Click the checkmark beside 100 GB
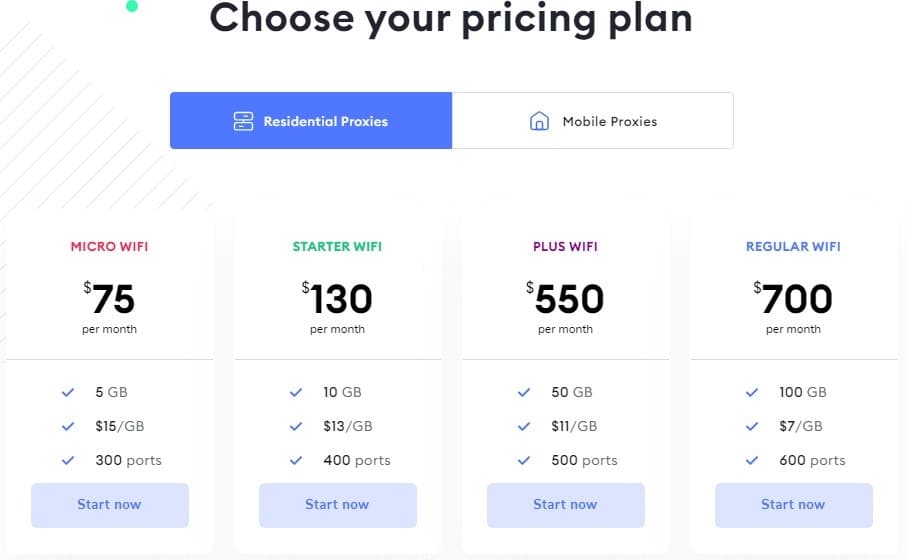This screenshot has width=907, height=560. [751, 392]
